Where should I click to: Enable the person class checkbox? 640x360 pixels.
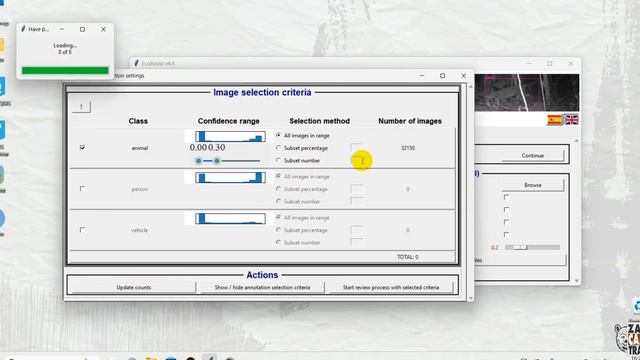[82, 189]
